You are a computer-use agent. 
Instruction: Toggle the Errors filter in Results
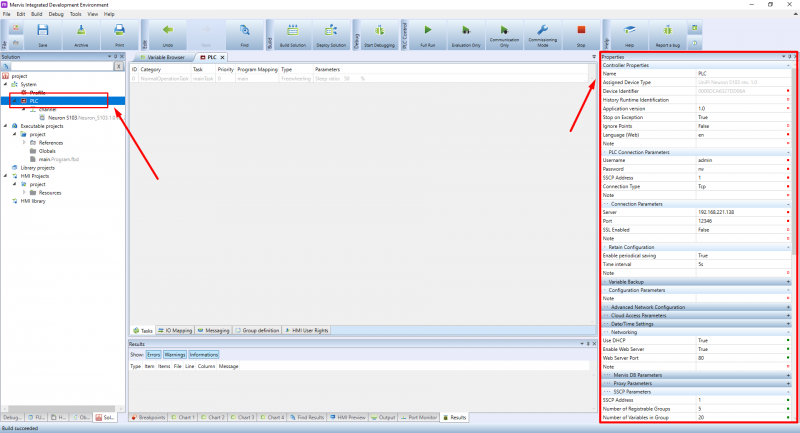154,354
